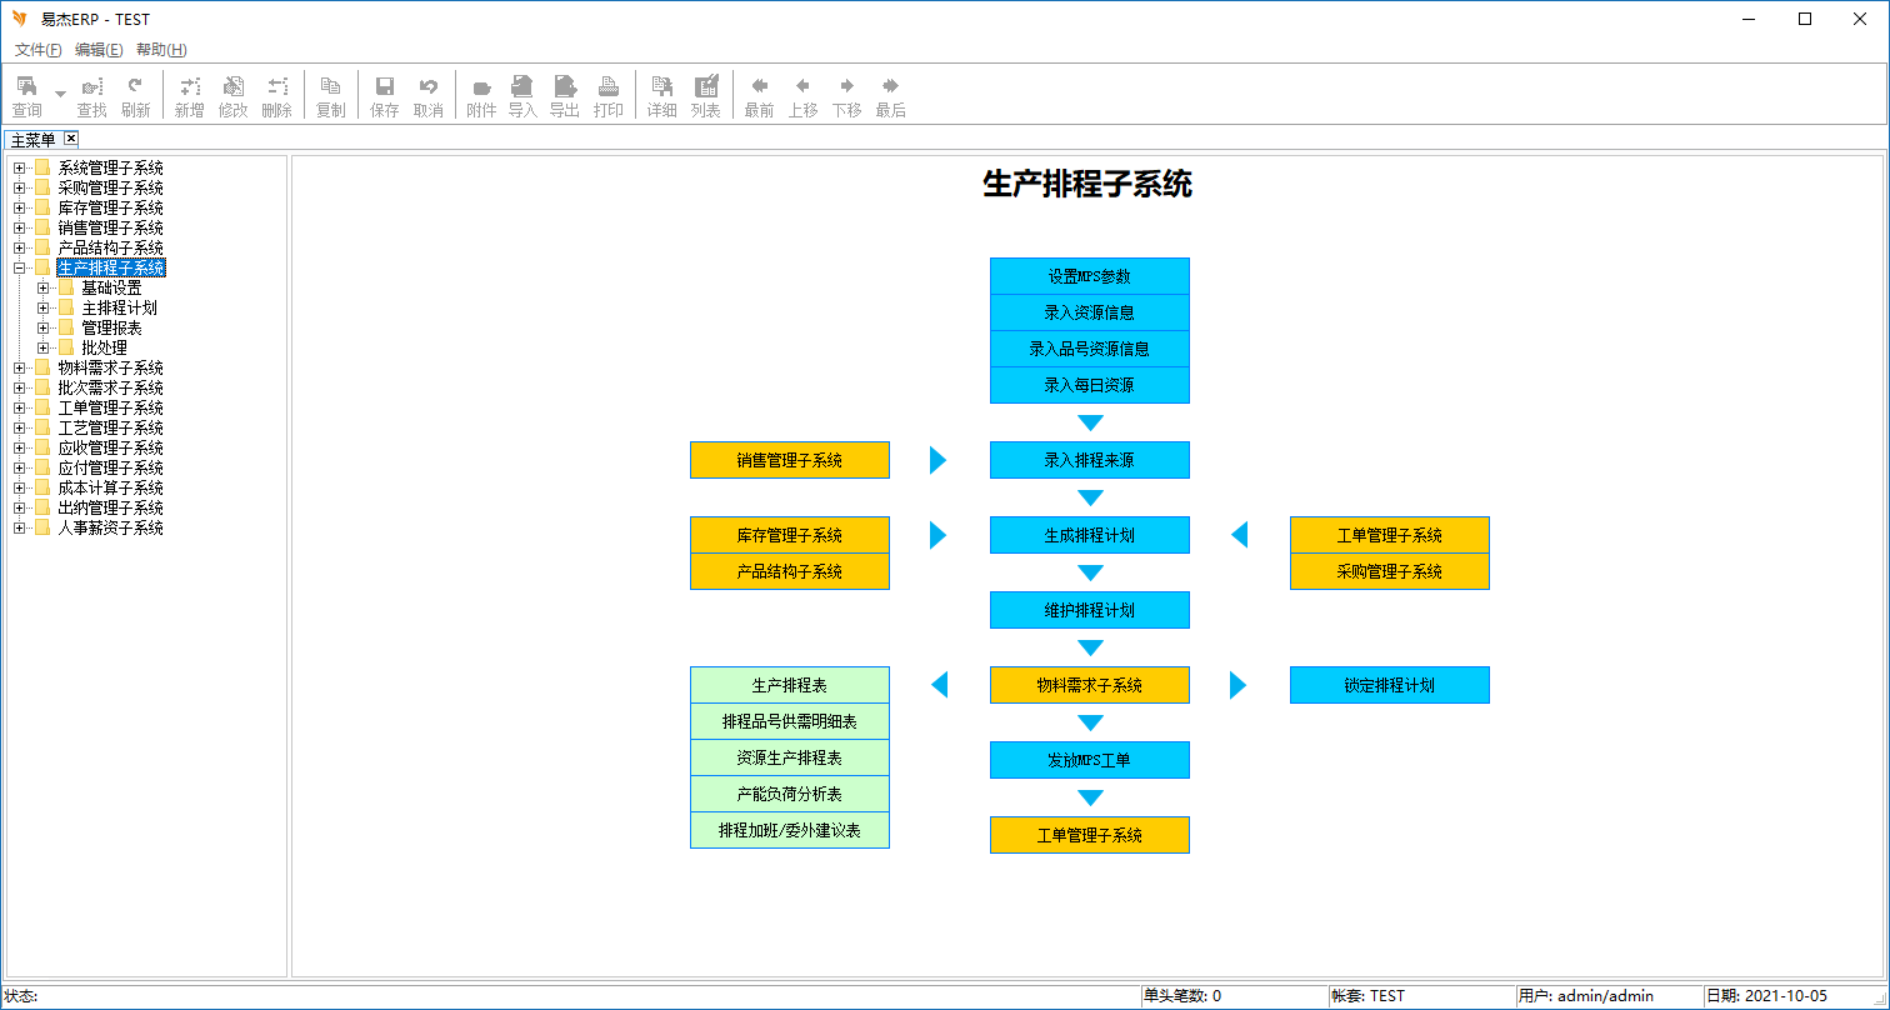
Task: Open 发放MPS工单 flowchart button
Action: point(1090,760)
